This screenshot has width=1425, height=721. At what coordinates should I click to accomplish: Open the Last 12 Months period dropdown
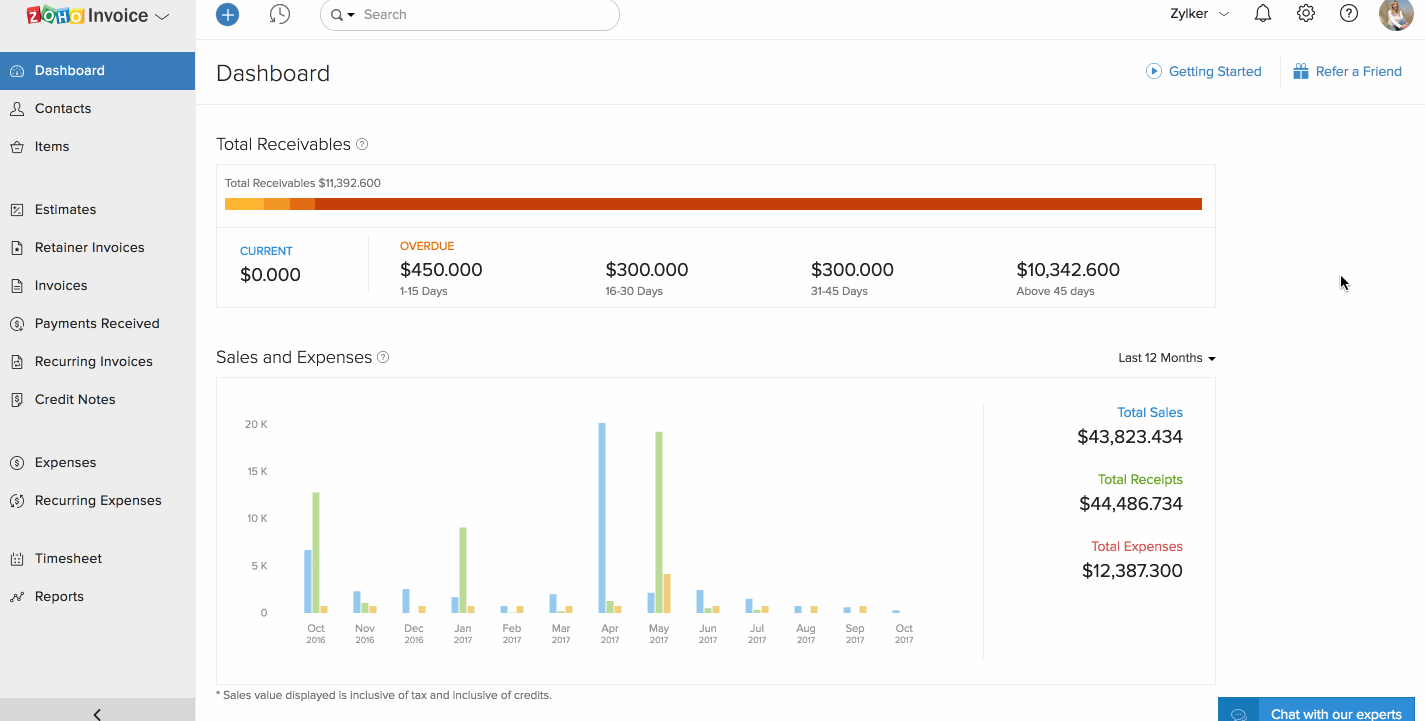(1166, 358)
